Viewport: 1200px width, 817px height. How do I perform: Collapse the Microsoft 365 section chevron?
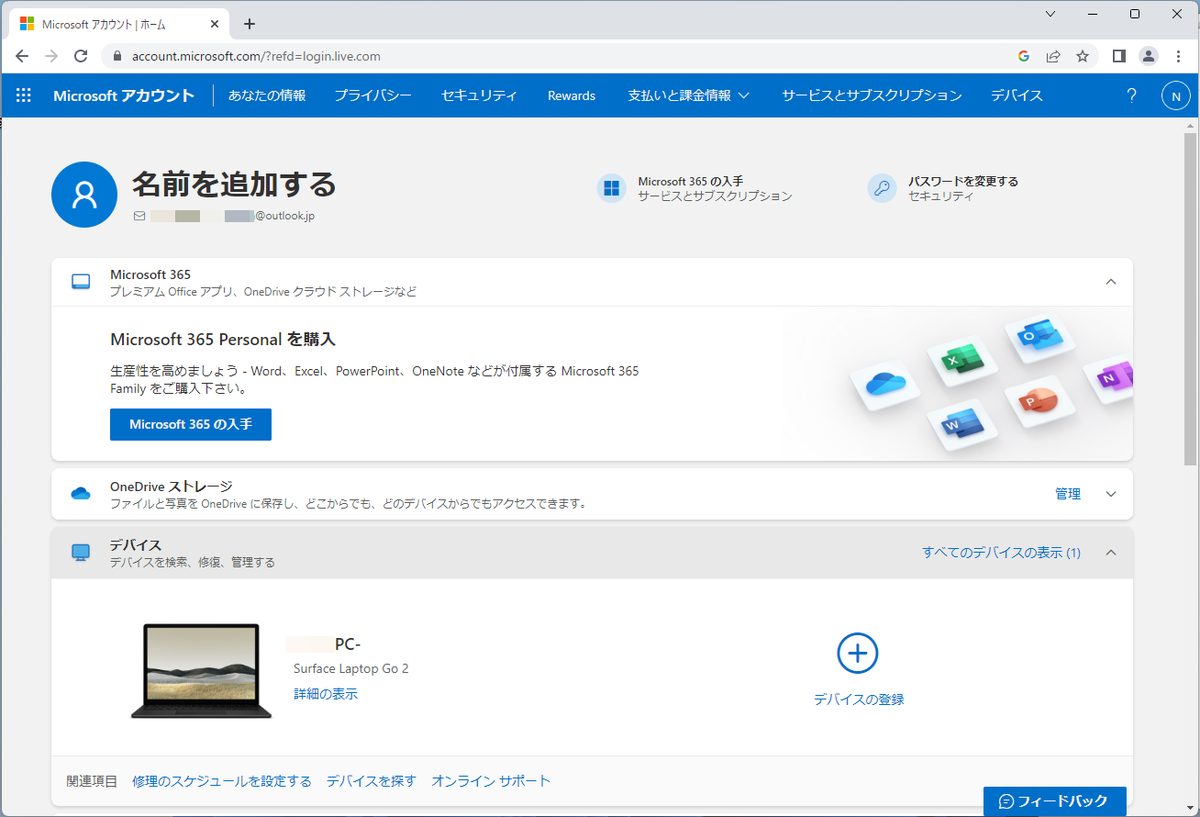(1111, 282)
